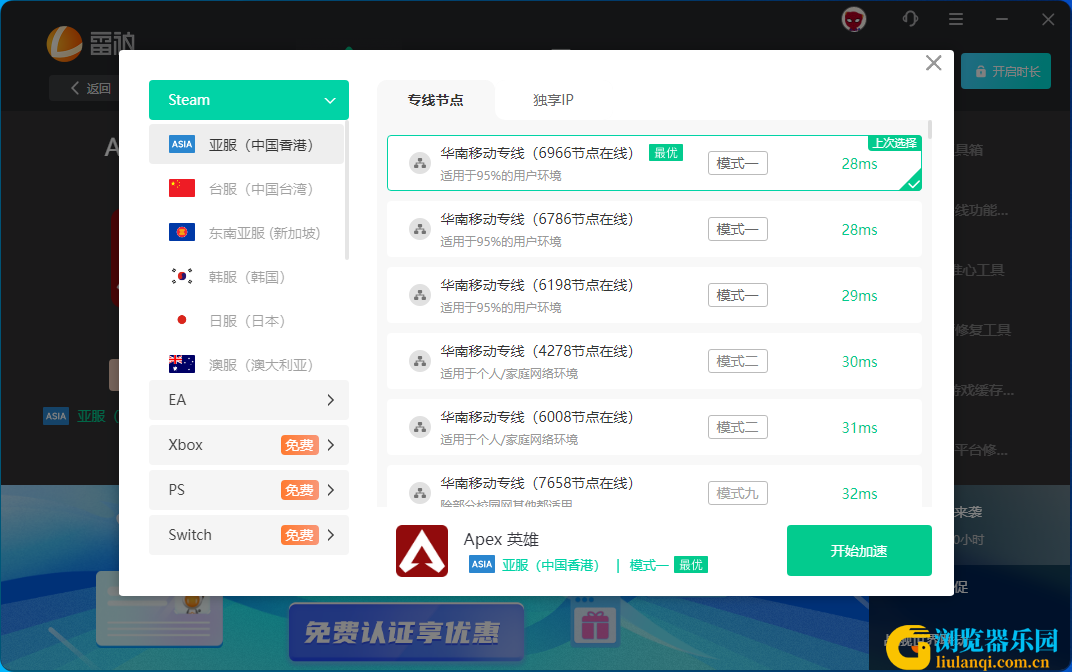1072x672 pixels.
Task: Click node icon of 6966 node row
Action: click(x=420, y=163)
